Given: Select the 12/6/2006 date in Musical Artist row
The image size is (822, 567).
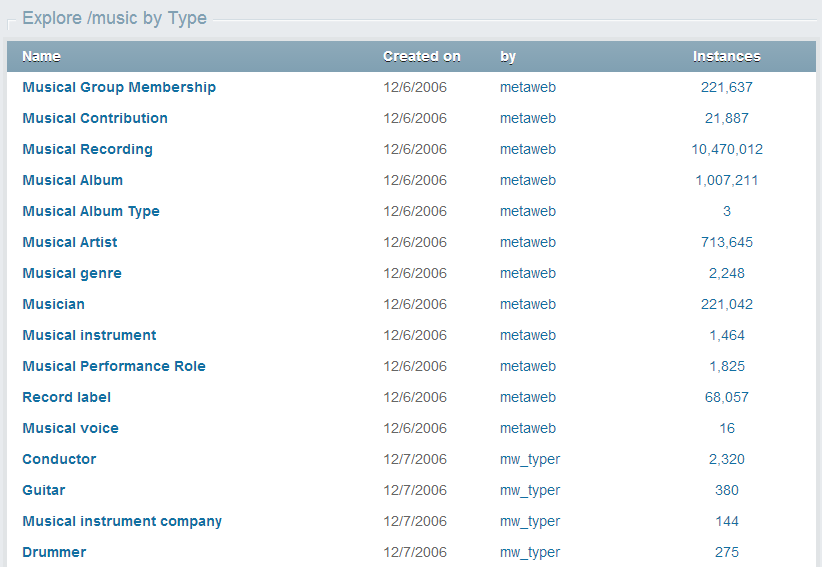Looking at the screenshot, I should pyautogui.click(x=415, y=242).
